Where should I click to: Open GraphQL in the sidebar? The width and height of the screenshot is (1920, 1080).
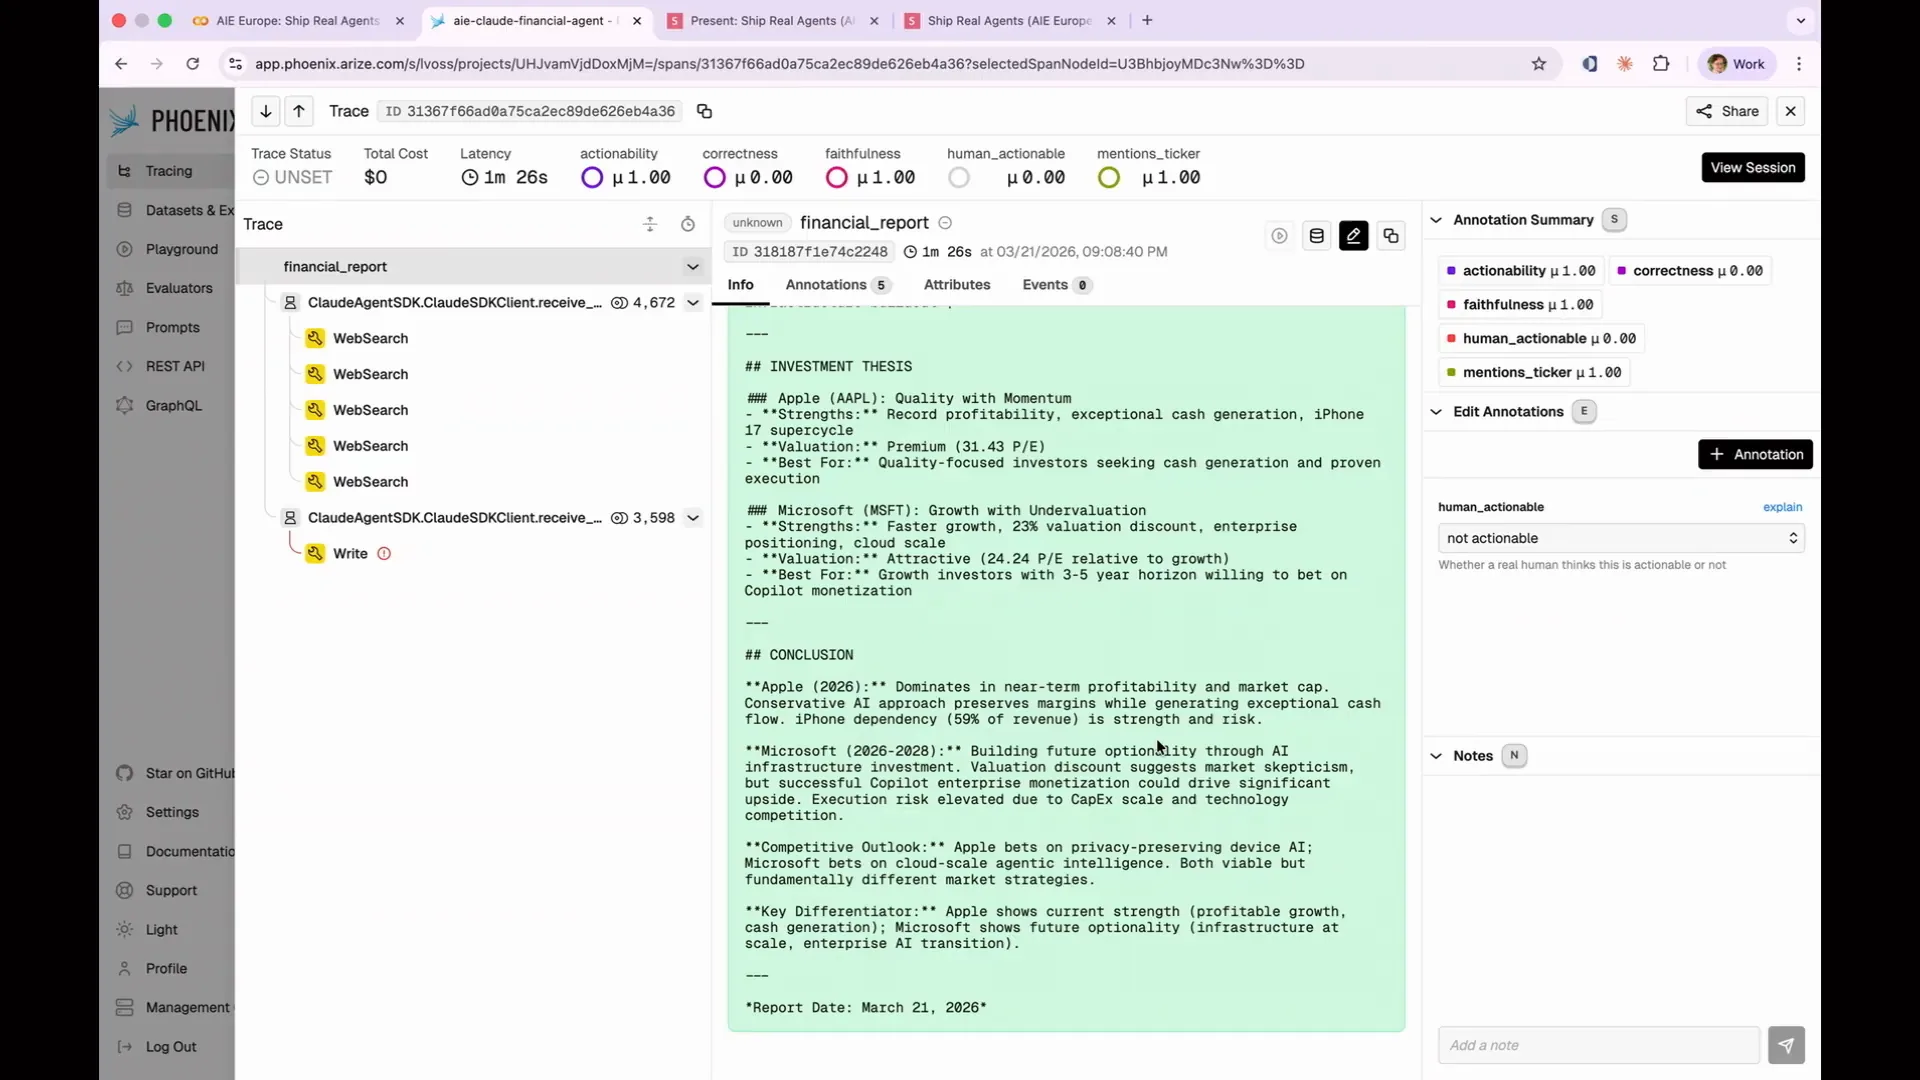tap(170, 405)
